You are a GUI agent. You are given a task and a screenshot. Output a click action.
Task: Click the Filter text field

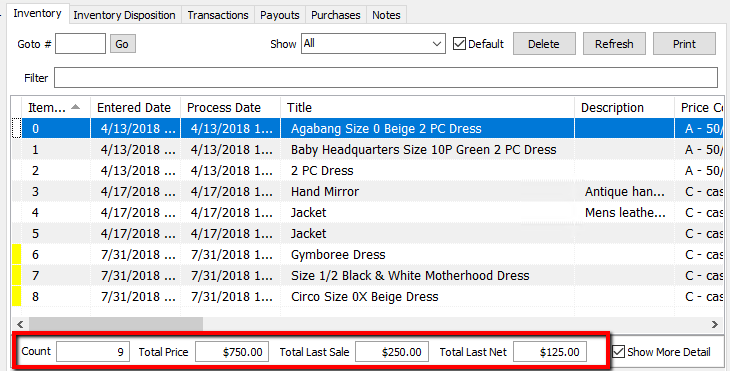[386, 77]
